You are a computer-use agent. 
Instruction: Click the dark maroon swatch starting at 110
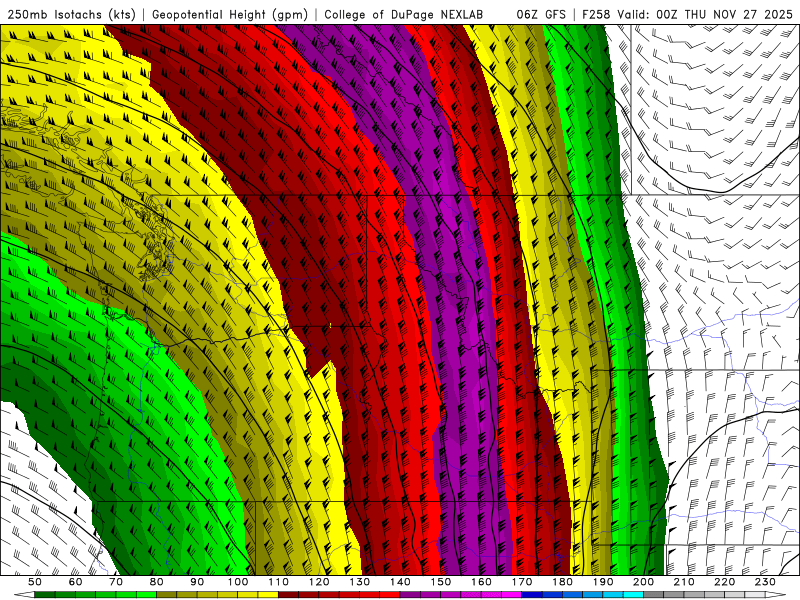click(288, 595)
